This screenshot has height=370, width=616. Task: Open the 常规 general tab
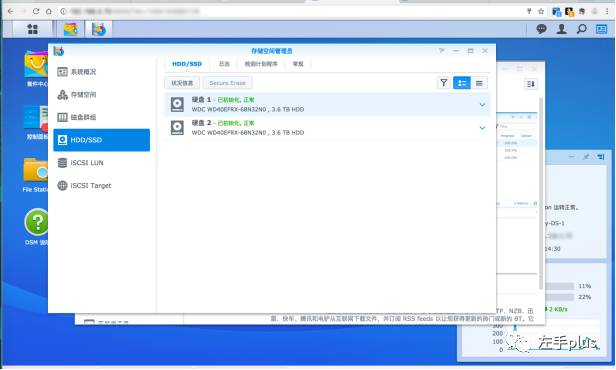298,64
